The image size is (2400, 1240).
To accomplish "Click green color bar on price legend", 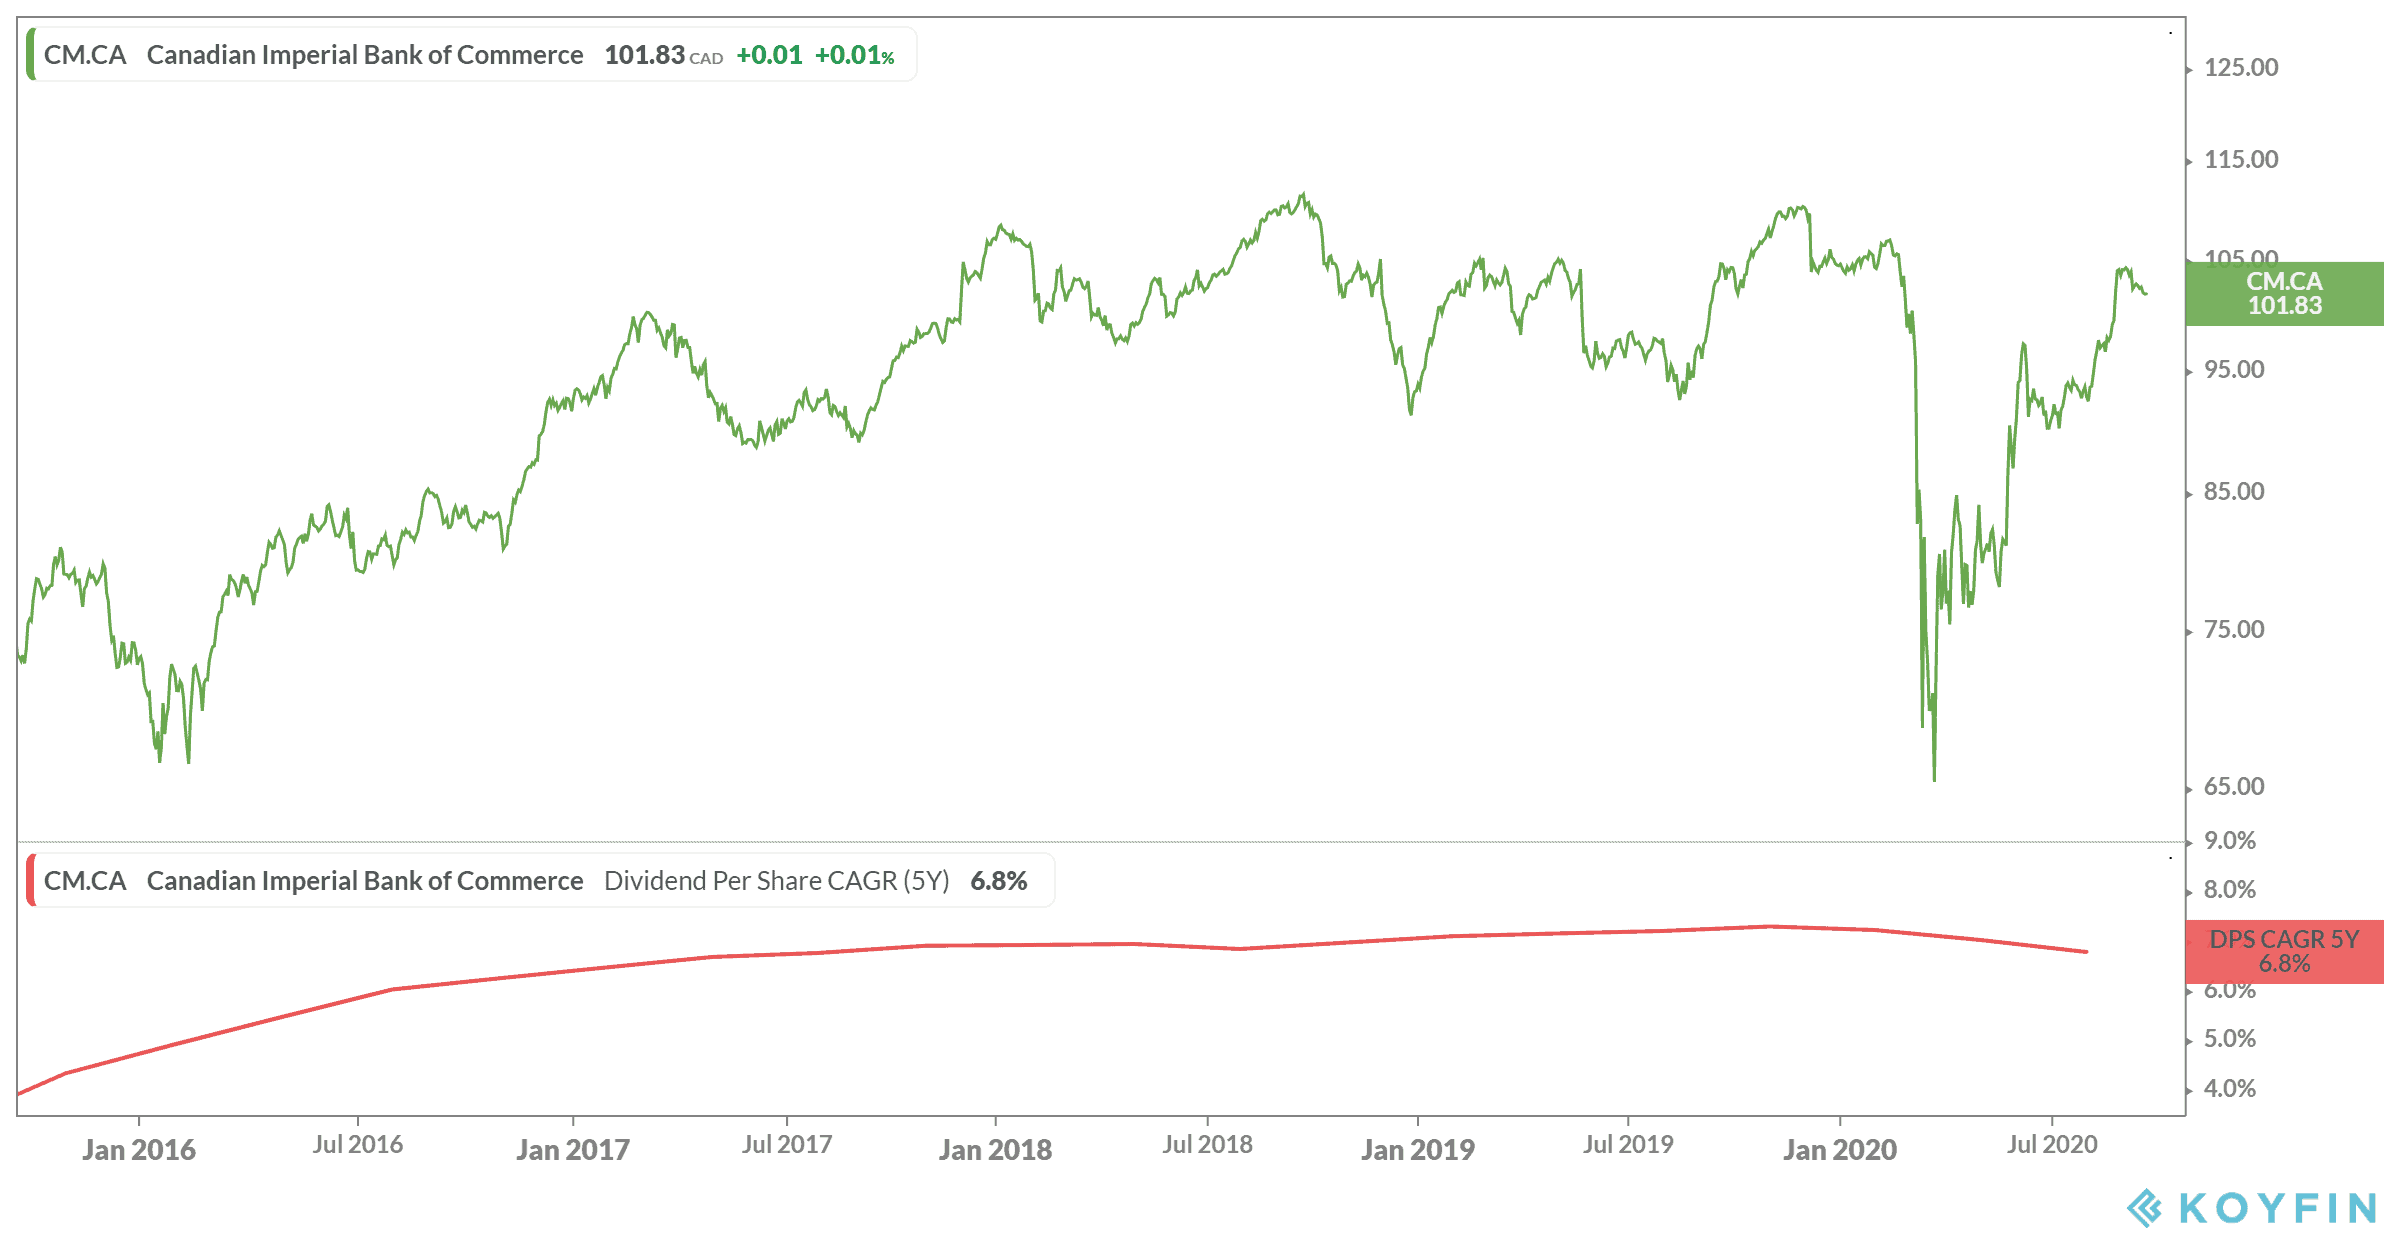I will [31, 55].
